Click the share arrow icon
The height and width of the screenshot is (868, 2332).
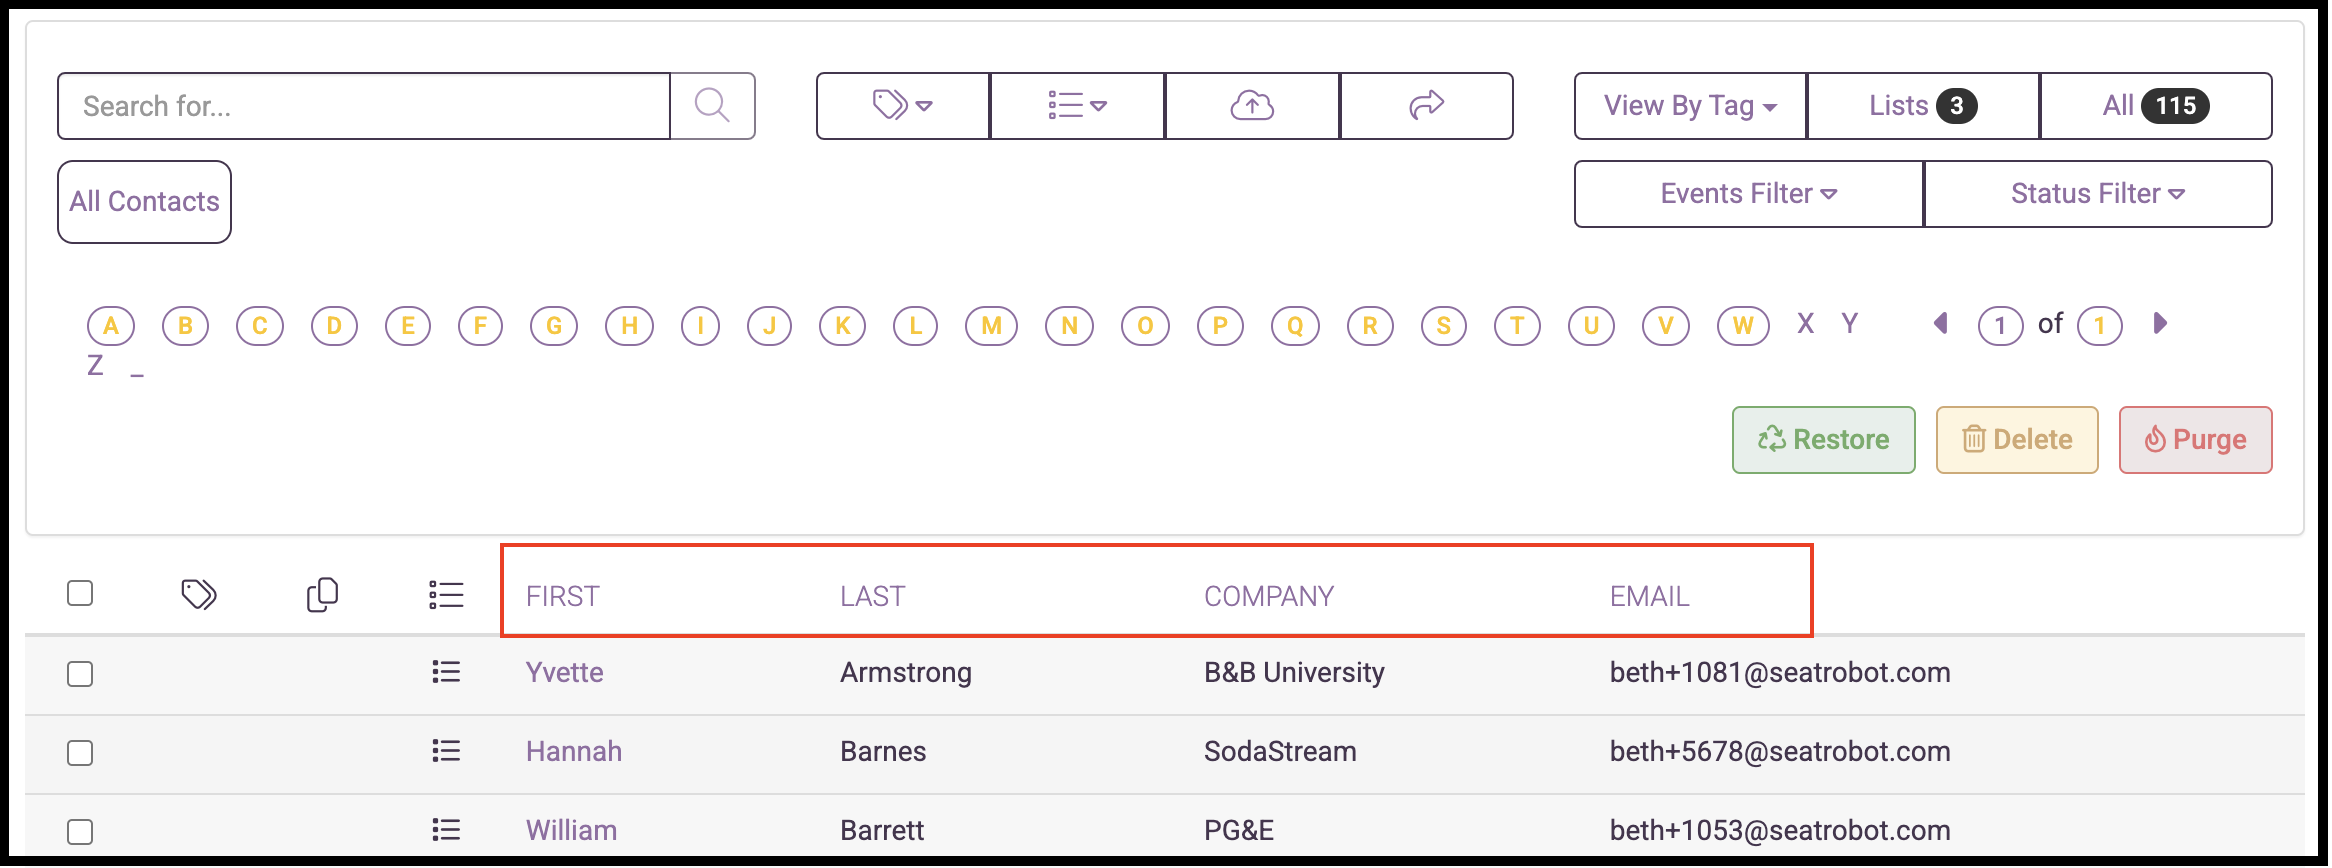(x=1426, y=105)
